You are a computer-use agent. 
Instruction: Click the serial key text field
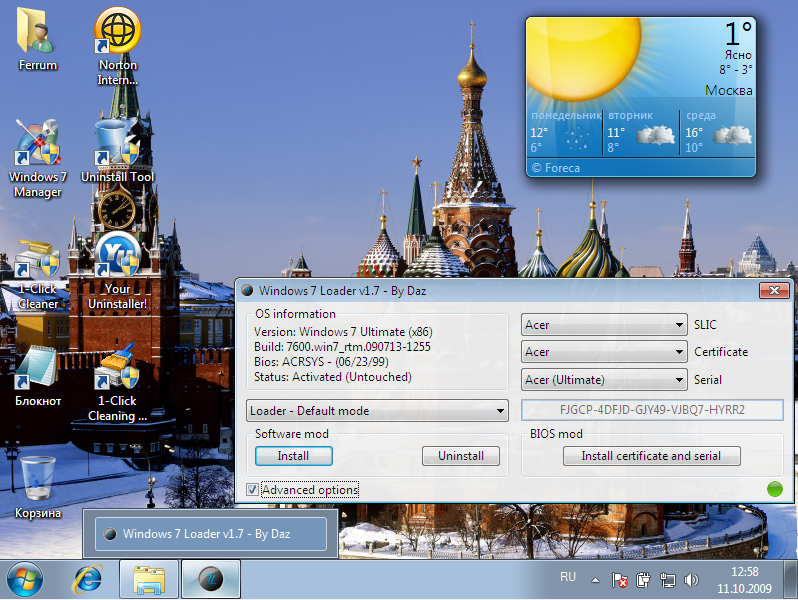click(x=652, y=410)
